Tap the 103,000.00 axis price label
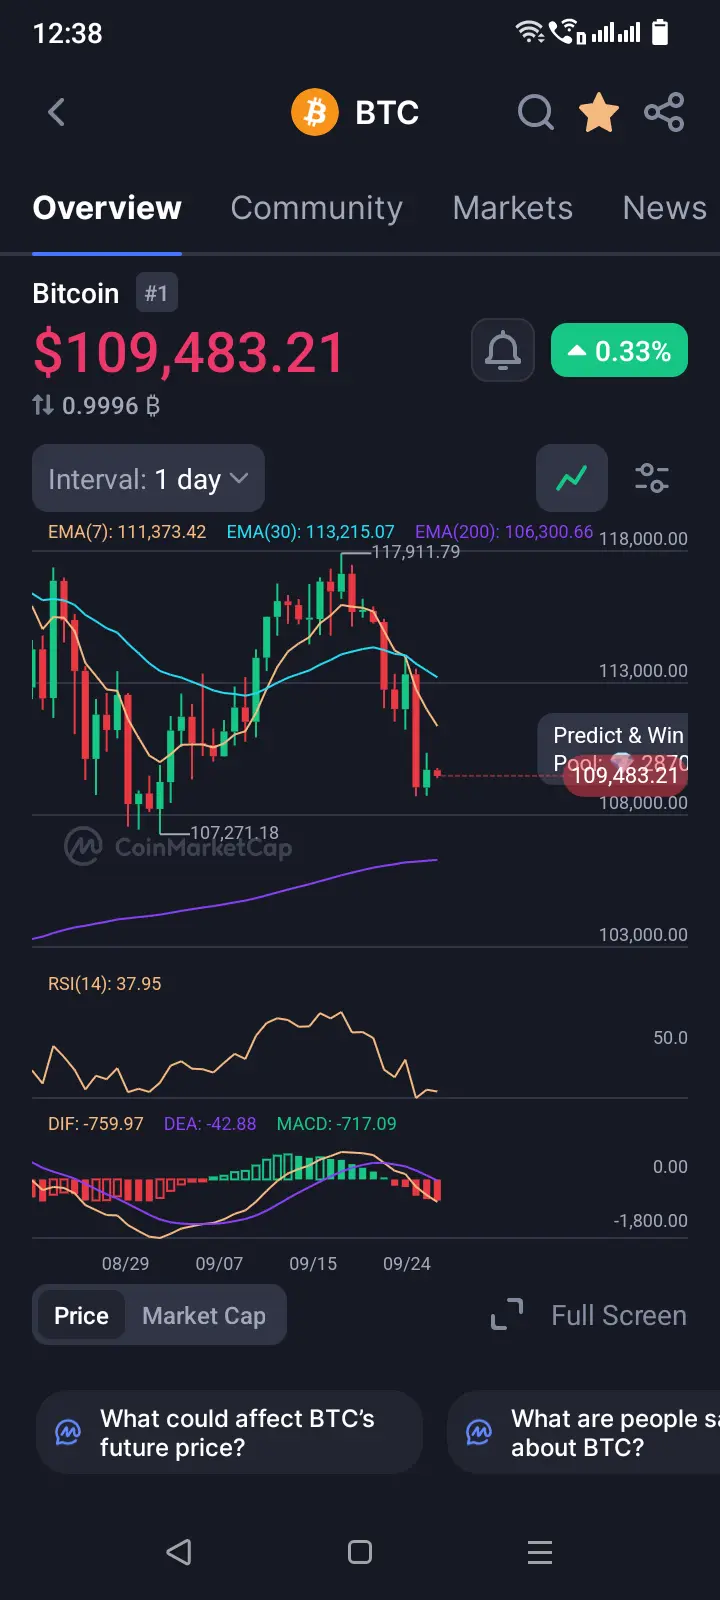The image size is (720, 1600). 643,935
